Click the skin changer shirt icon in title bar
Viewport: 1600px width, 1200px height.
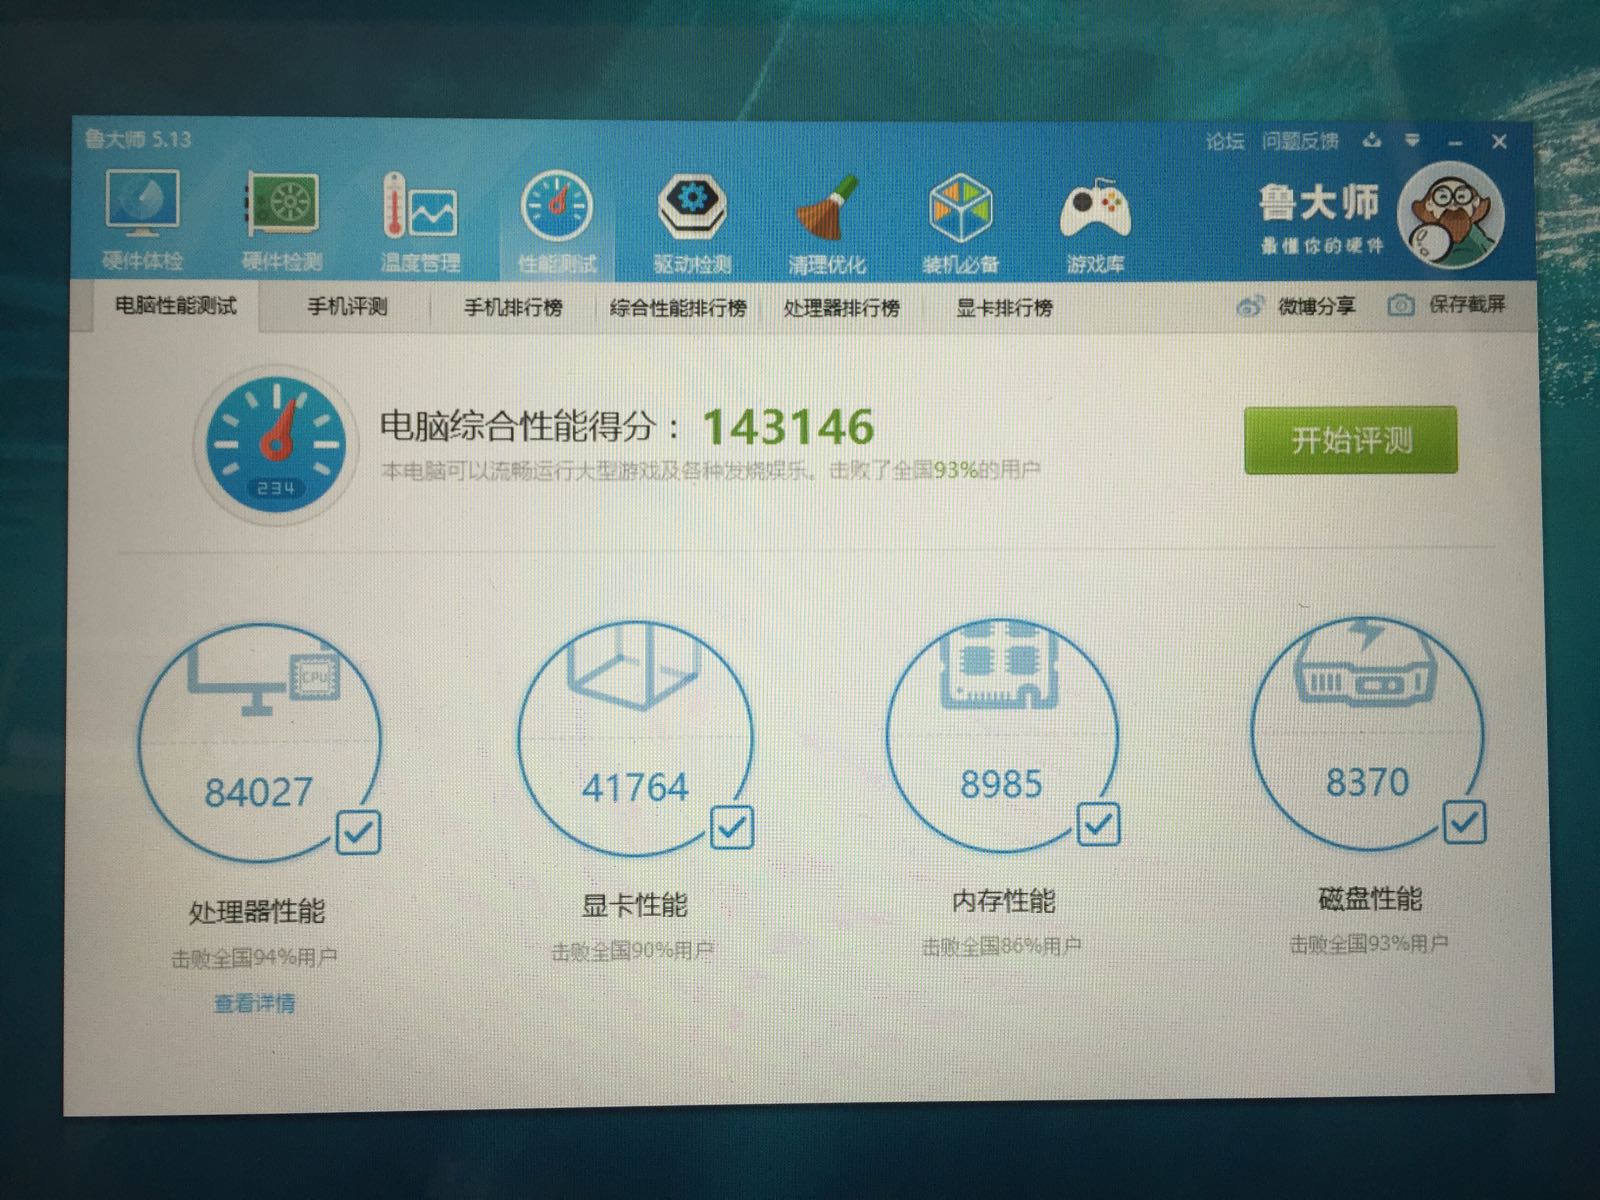click(x=1372, y=140)
